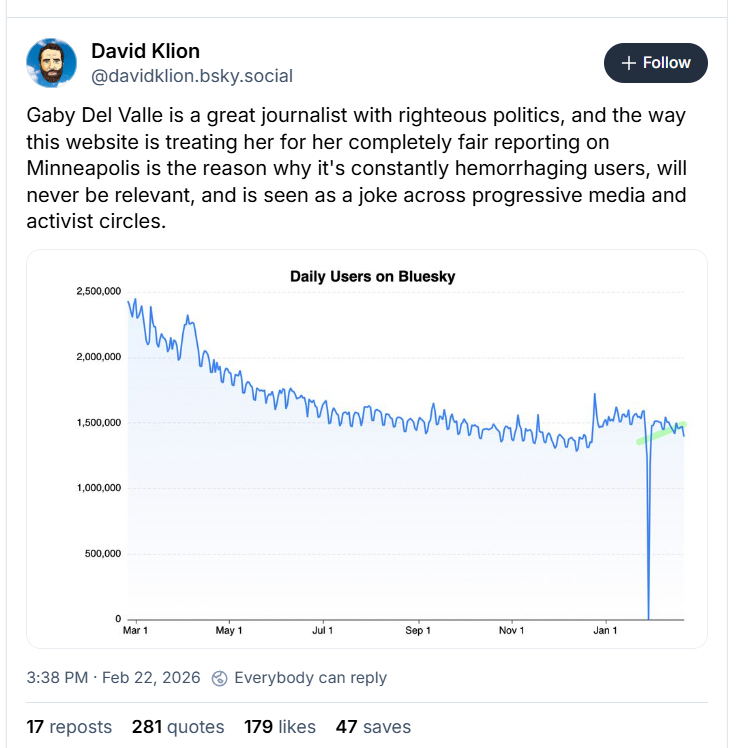736x748 pixels.
Task: Click the post text about Gaby Del Valle
Action: point(357,168)
